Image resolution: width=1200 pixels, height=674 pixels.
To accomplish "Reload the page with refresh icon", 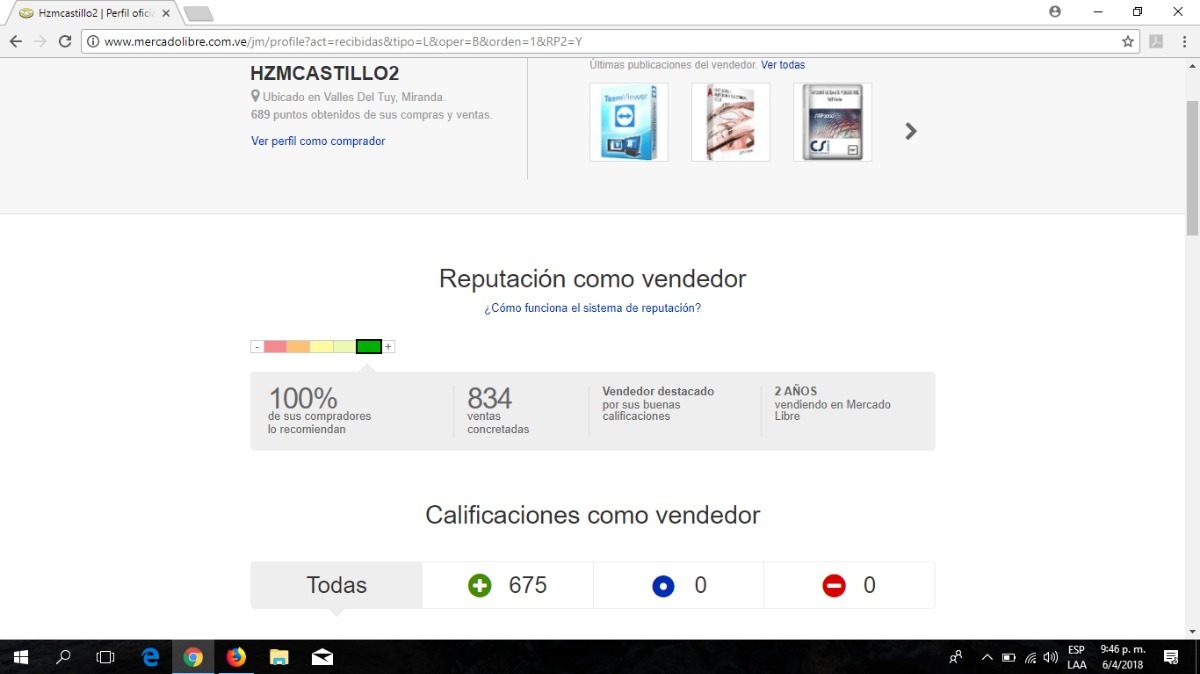I will [65, 41].
